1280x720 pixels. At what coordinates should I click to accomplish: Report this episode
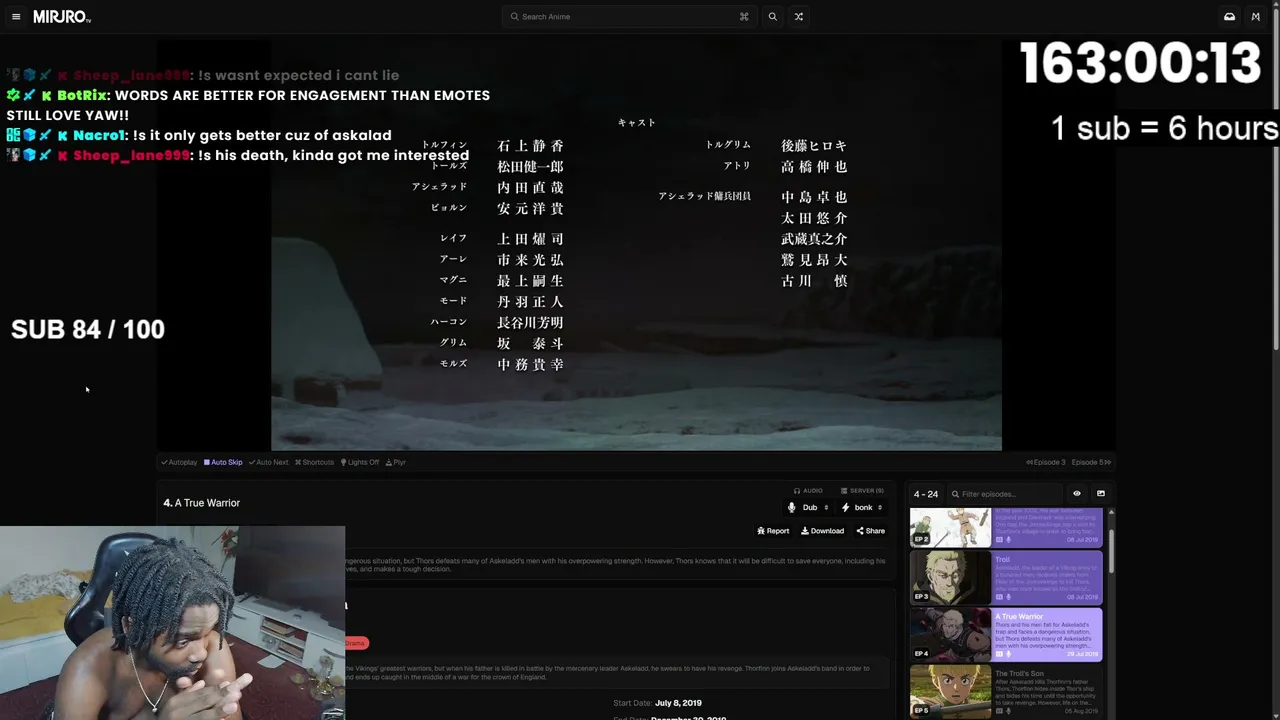pyautogui.click(x=773, y=531)
